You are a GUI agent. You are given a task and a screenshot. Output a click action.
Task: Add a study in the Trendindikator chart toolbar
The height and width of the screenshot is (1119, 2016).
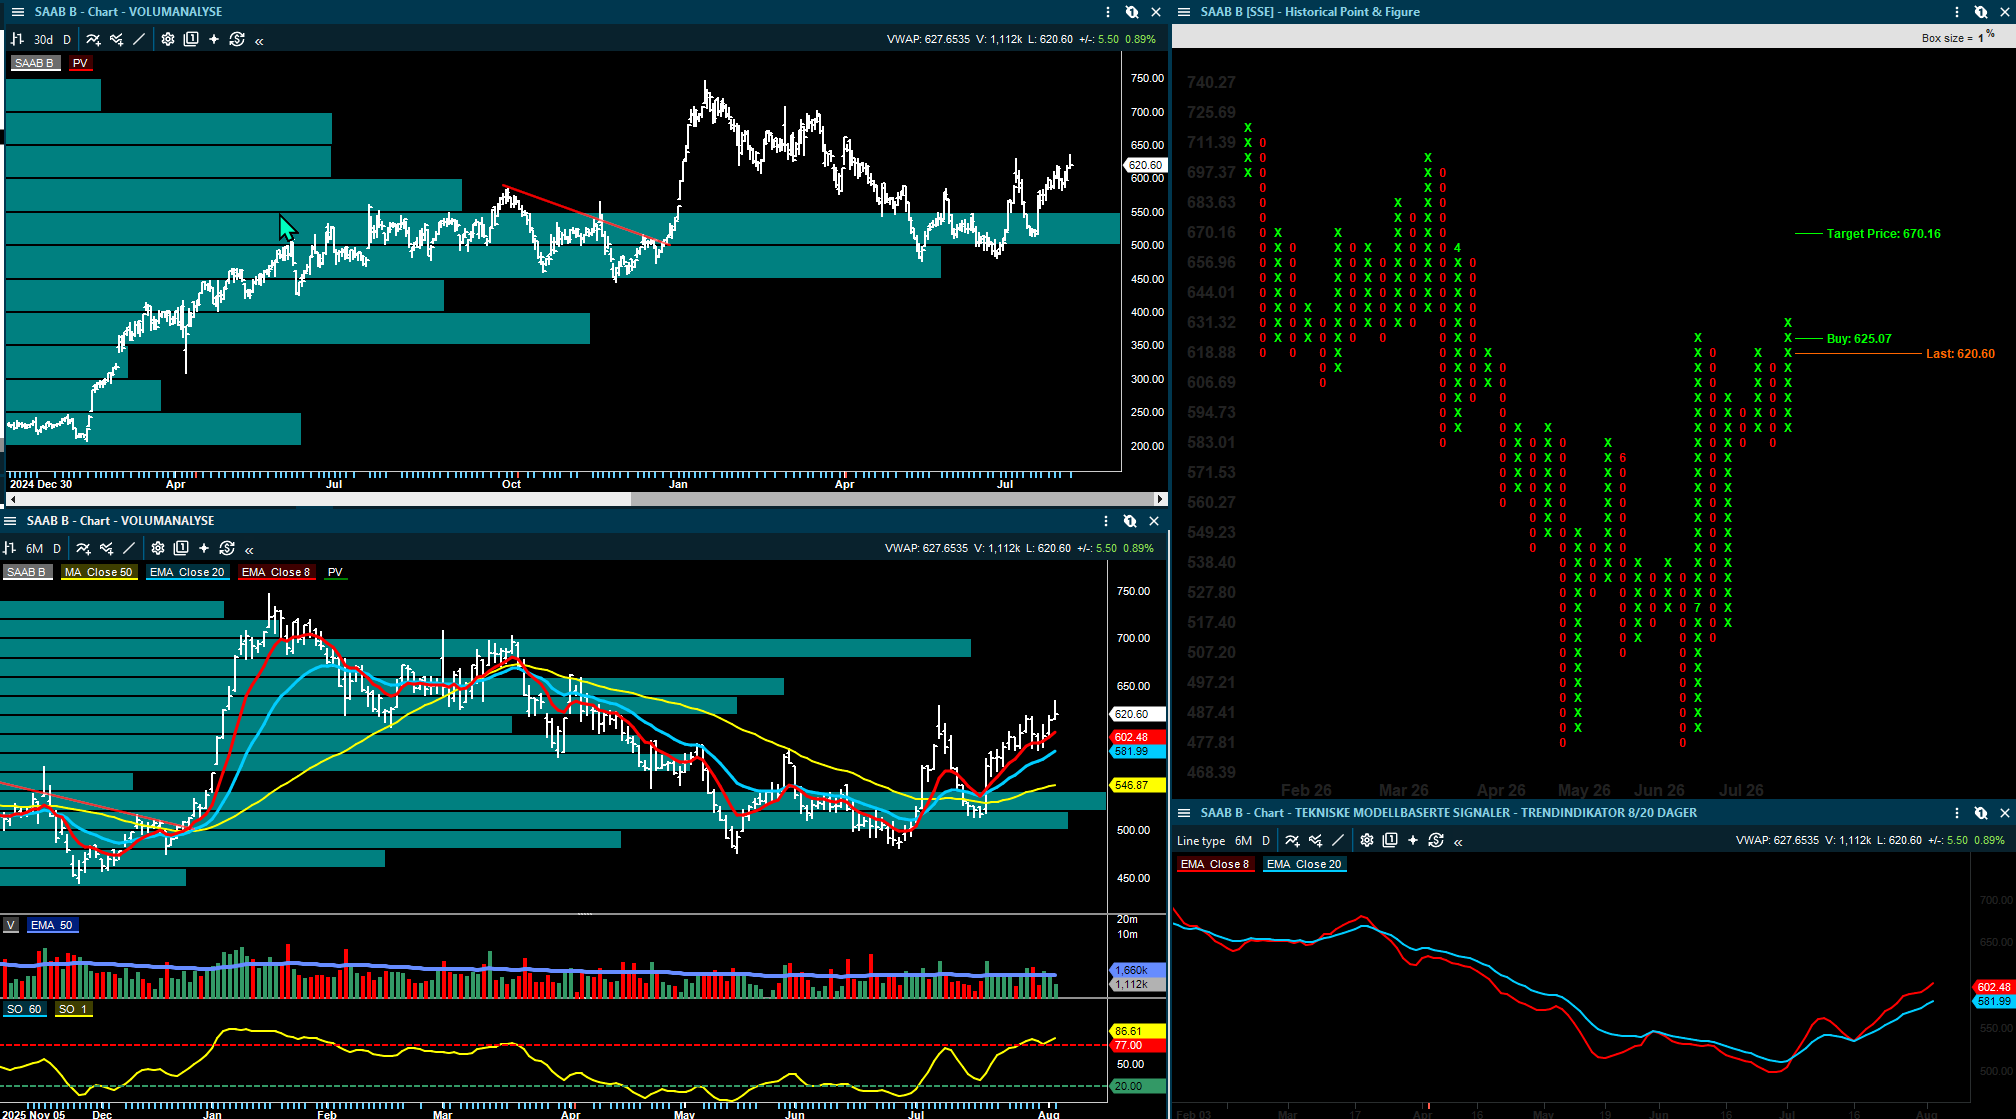click(x=1292, y=840)
